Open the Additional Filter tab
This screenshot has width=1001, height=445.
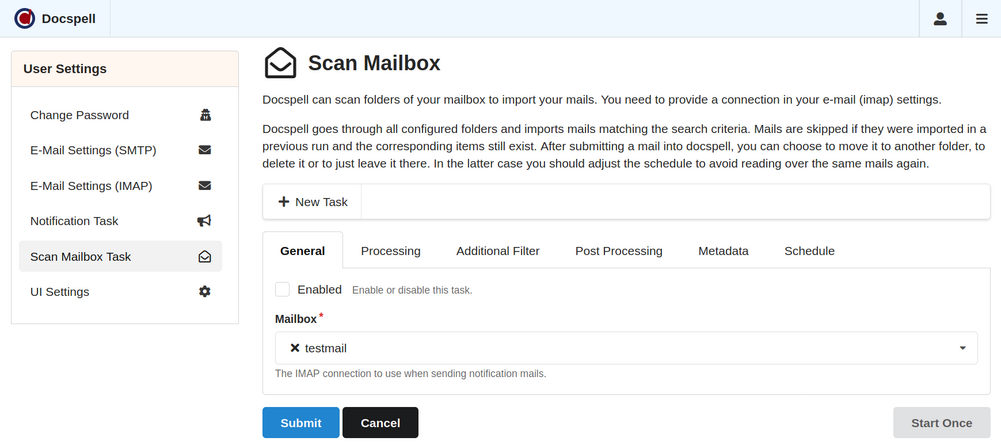pos(497,251)
